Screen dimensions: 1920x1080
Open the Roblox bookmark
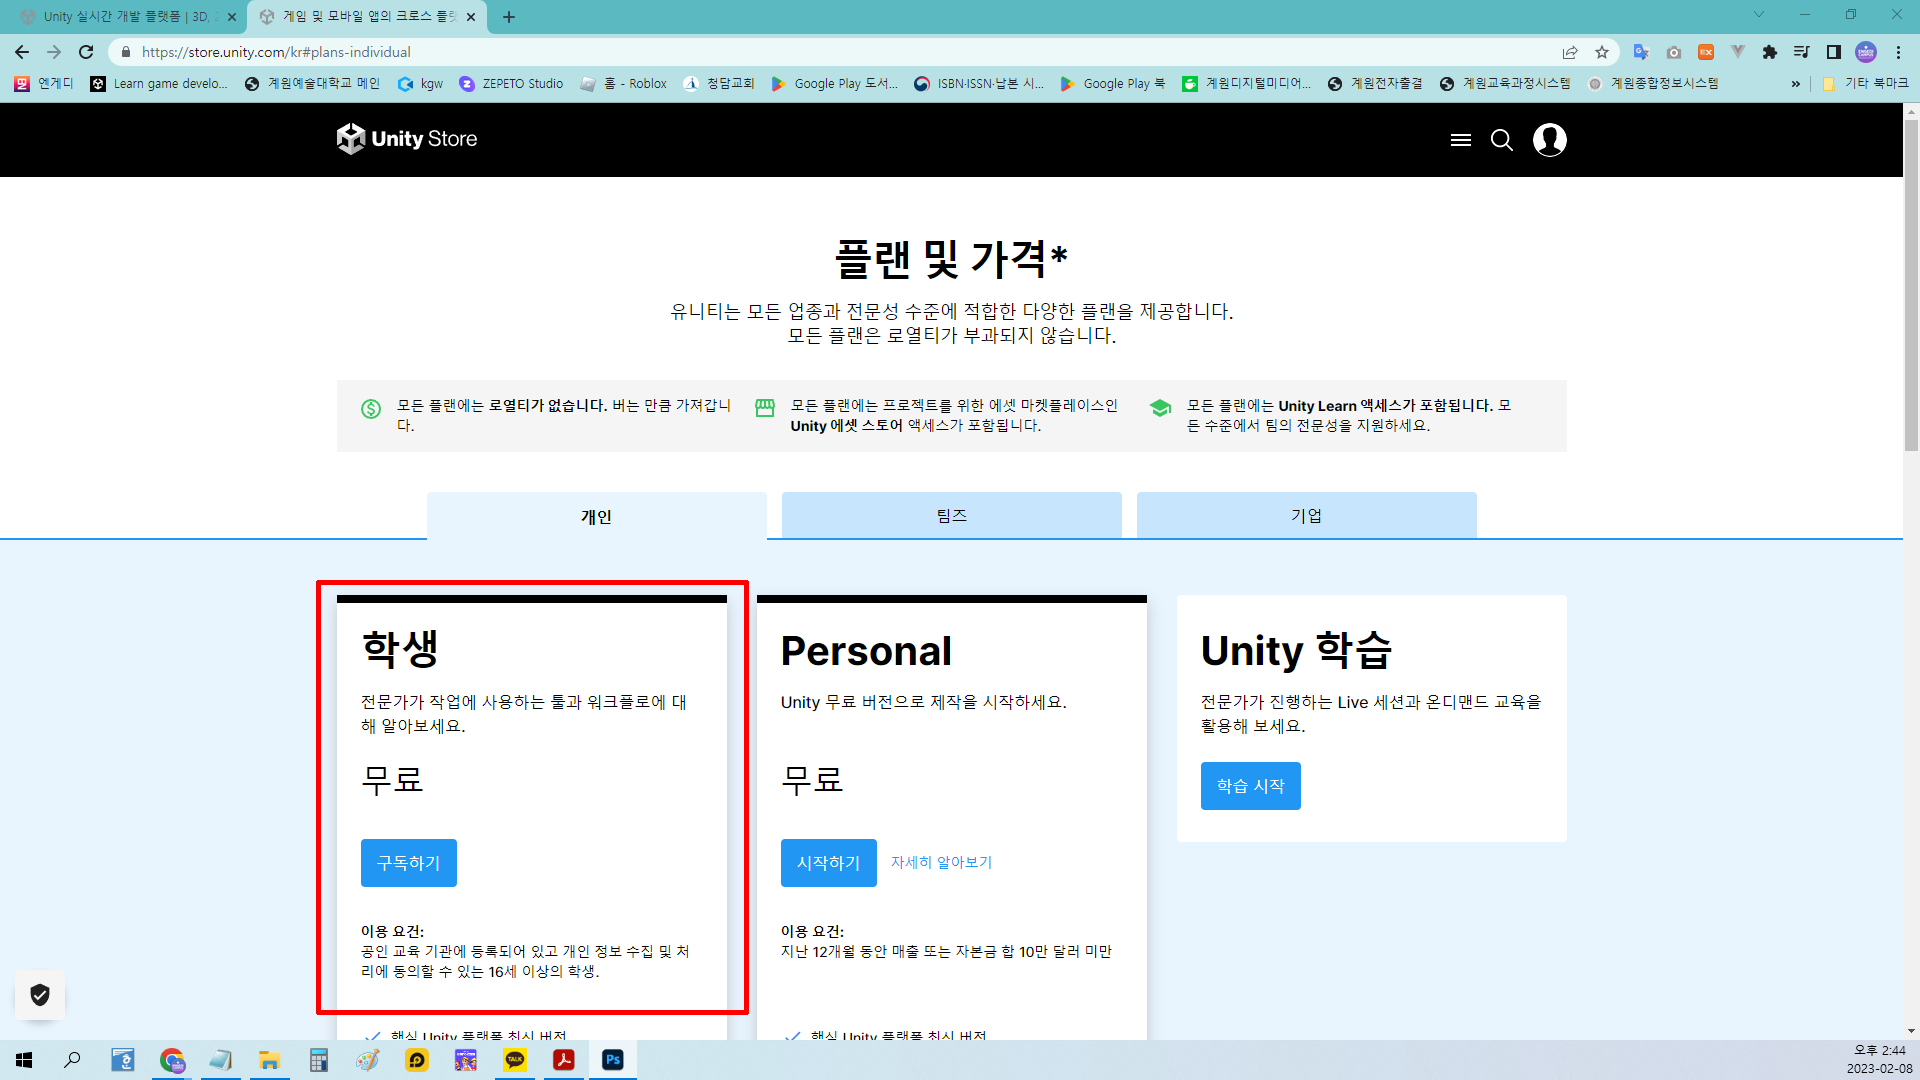point(623,84)
